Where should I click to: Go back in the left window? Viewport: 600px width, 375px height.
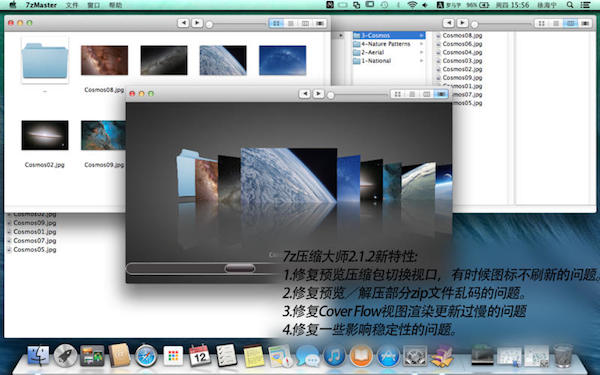(x=183, y=23)
